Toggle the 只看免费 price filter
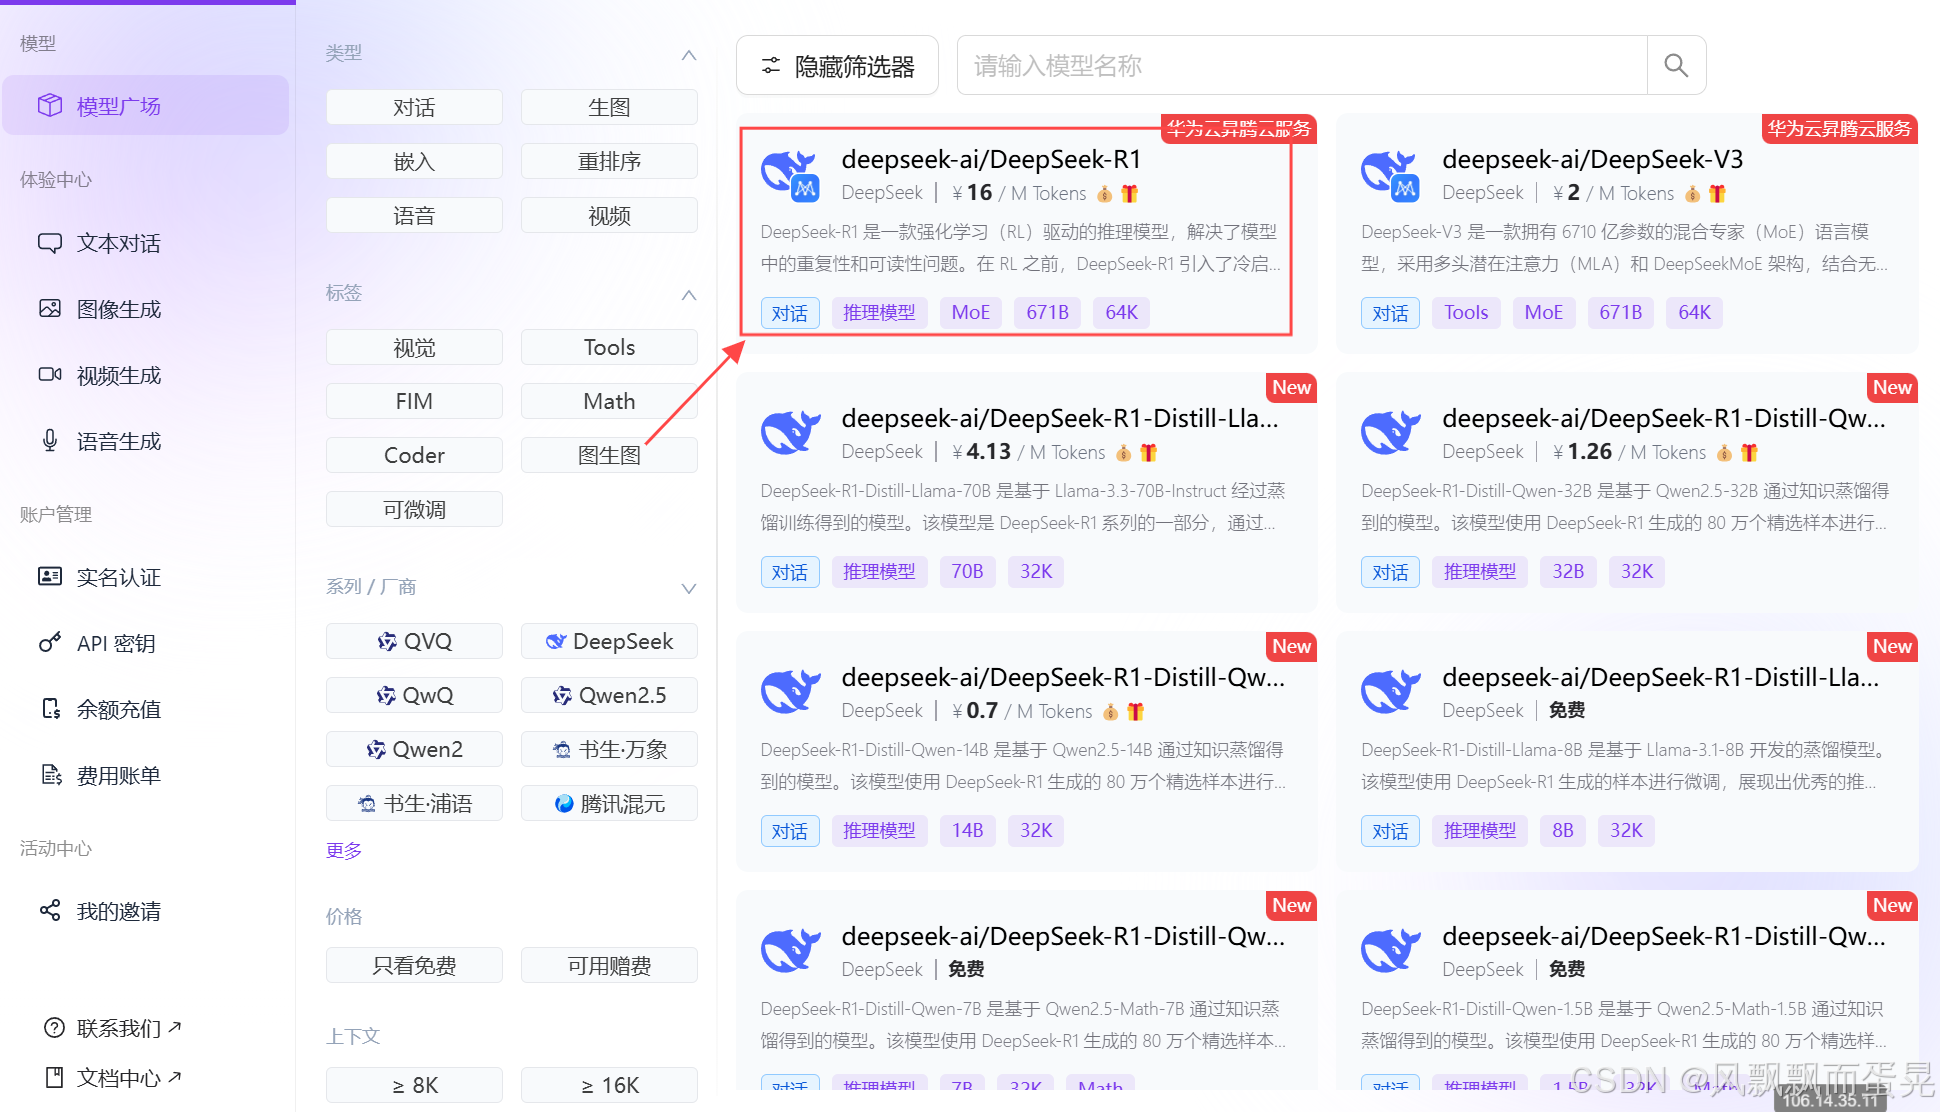This screenshot has height=1112, width=1940. click(x=413, y=965)
